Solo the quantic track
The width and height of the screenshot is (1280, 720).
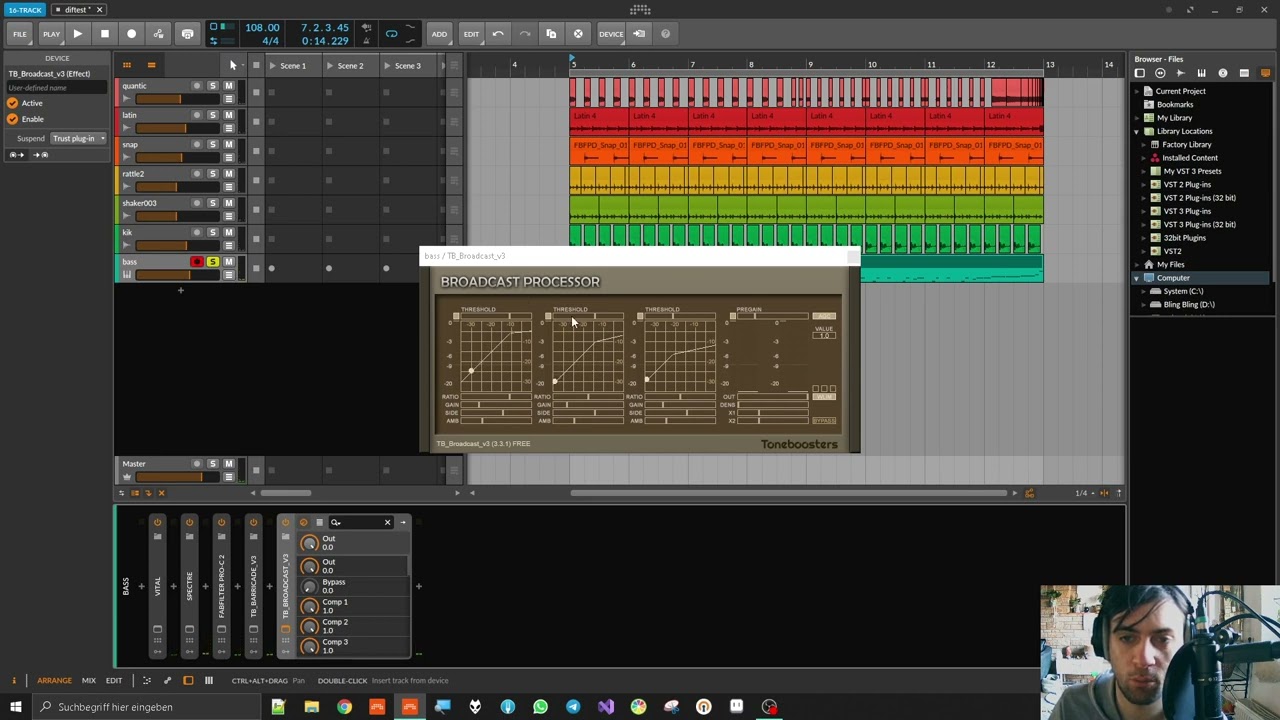[x=212, y=86]
